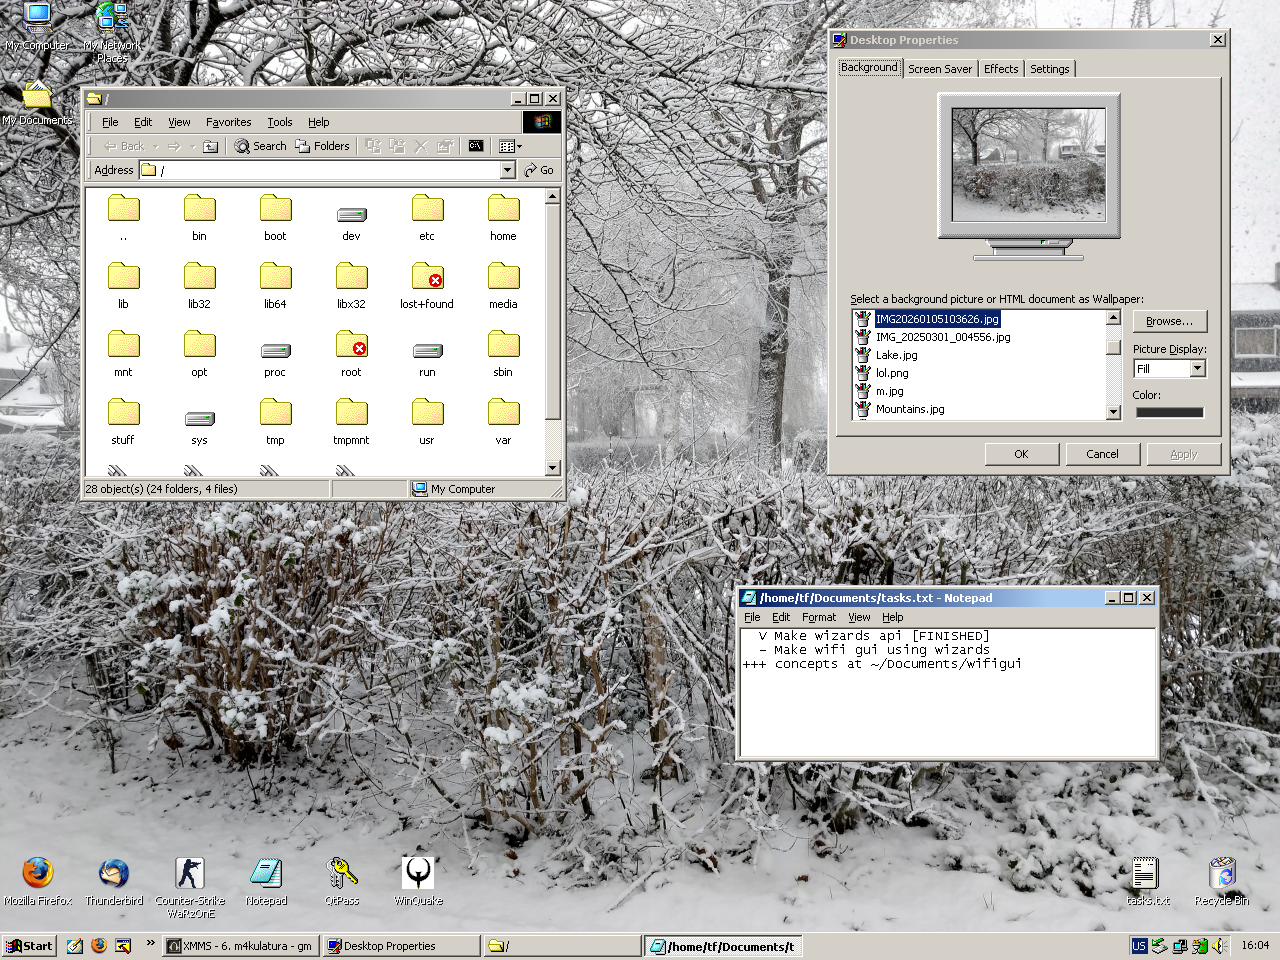
Task: Open the tmpmnt folder
Action: click(x=351, y=421)
